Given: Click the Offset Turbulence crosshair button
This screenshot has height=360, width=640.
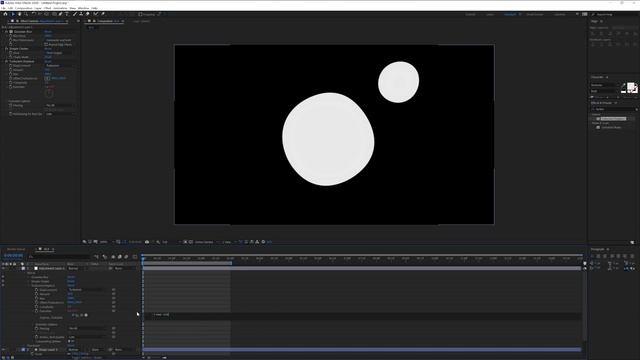Looking at the screenshot, I should [47, 78].
